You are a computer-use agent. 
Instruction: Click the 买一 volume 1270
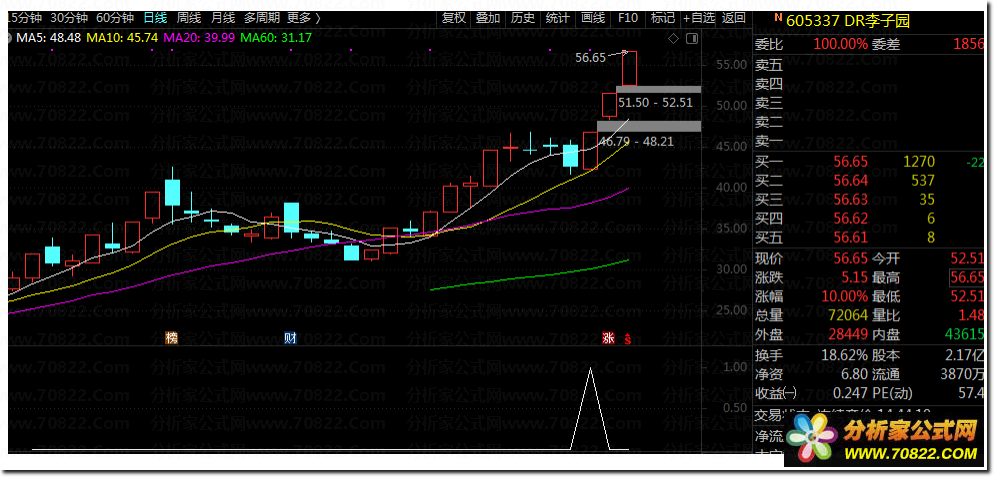point(919,161)
